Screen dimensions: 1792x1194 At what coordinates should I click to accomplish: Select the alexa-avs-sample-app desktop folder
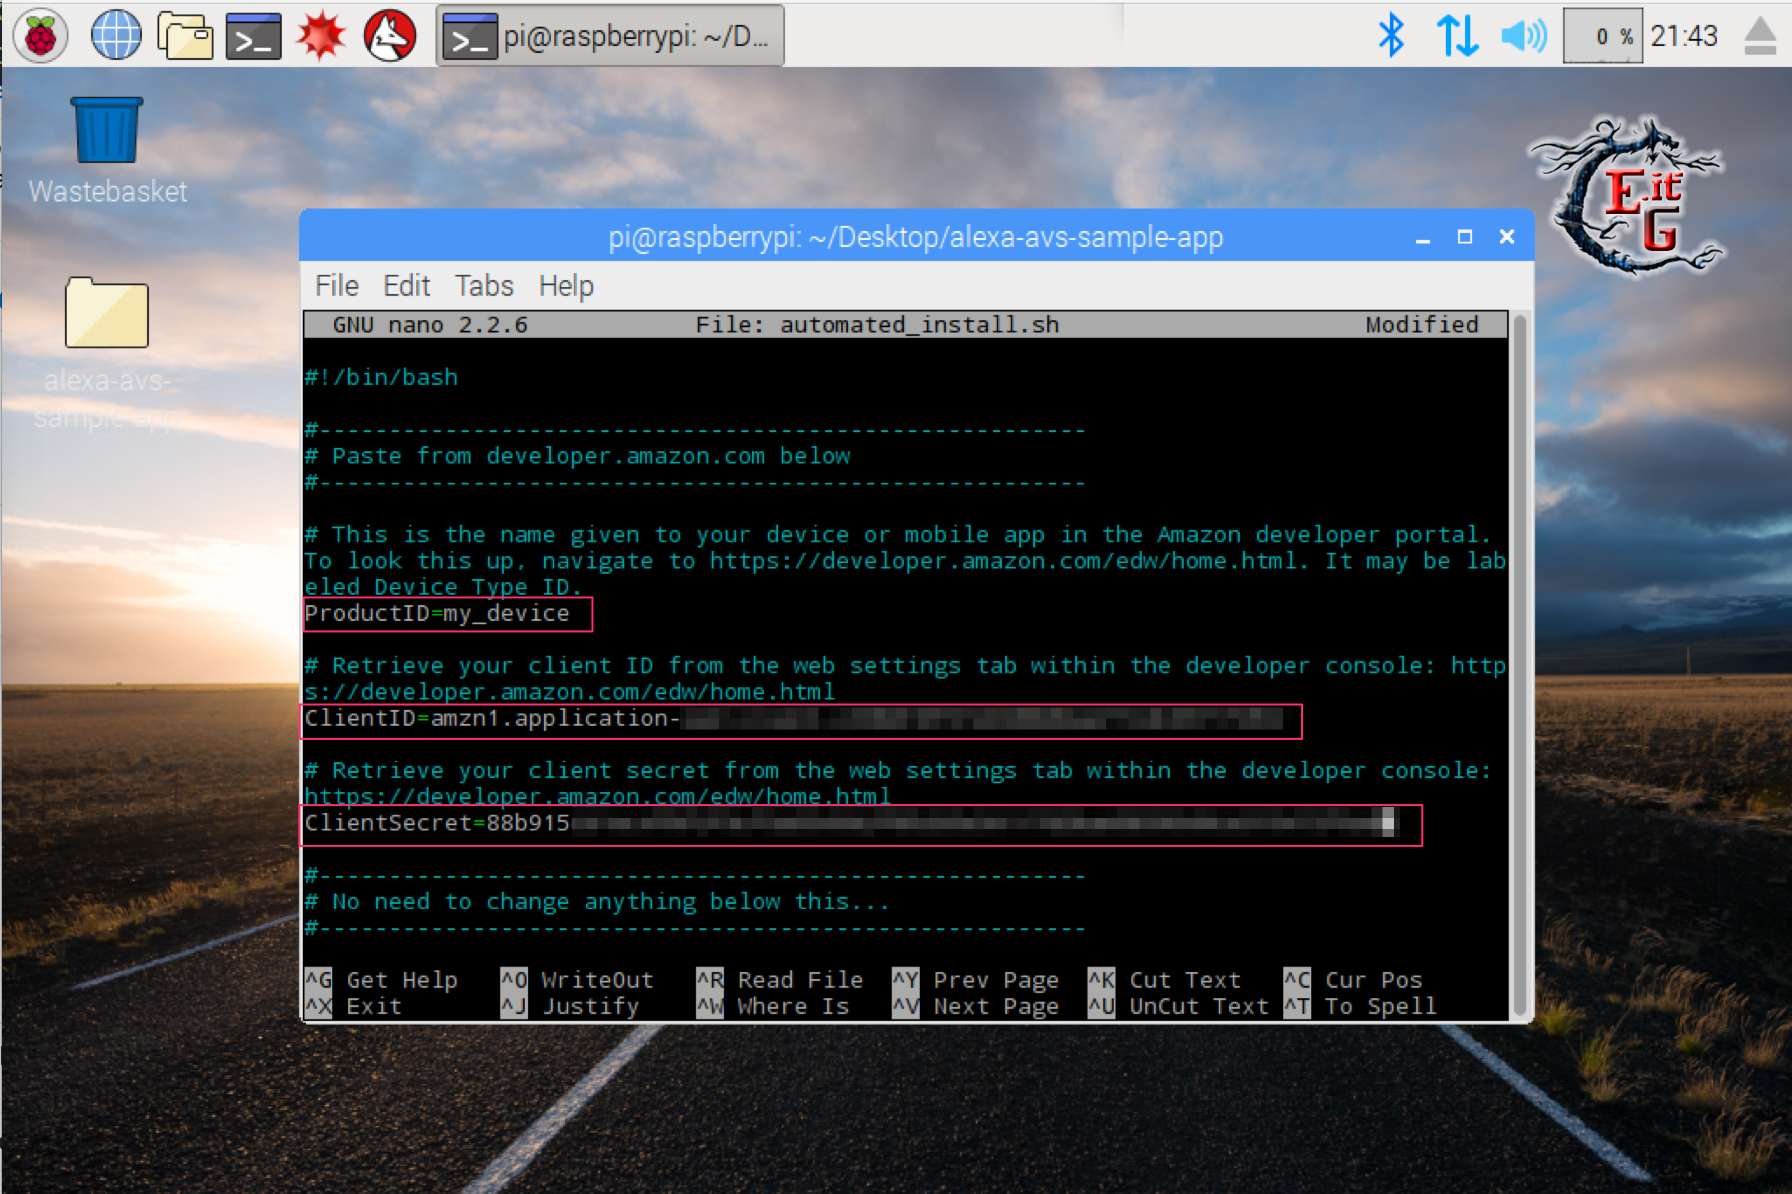[x=107, y=354]
